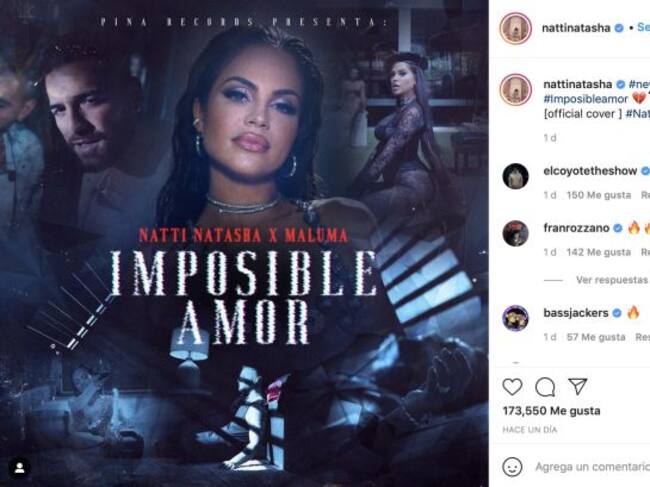View 150 Me gusta on comment
This screenshot has width=650, height=487.
coord(599,195)
